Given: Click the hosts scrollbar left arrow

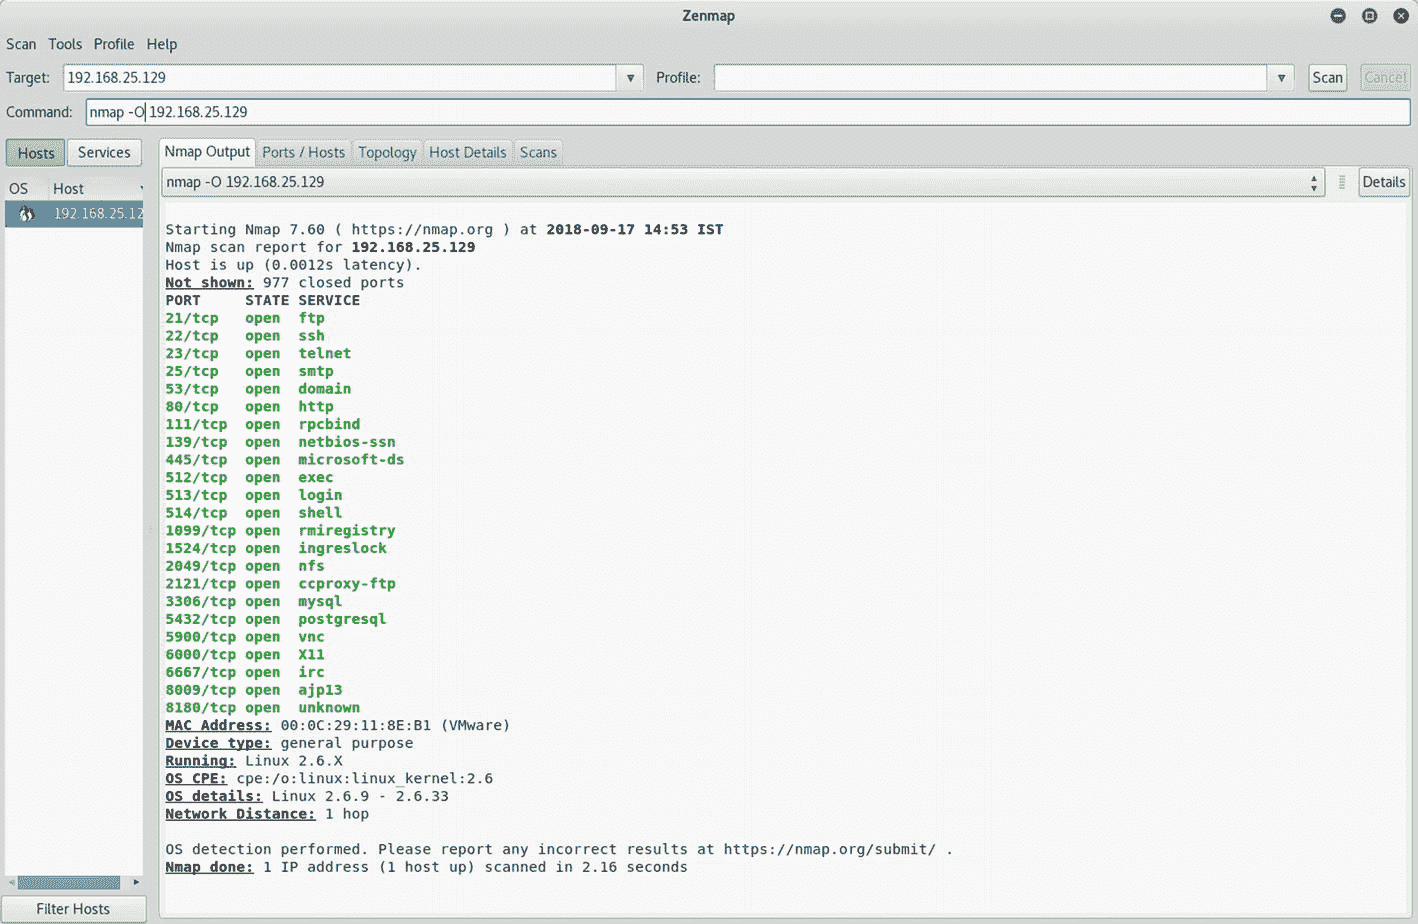Looking at the screenshot, I should (x=12, y=882).
